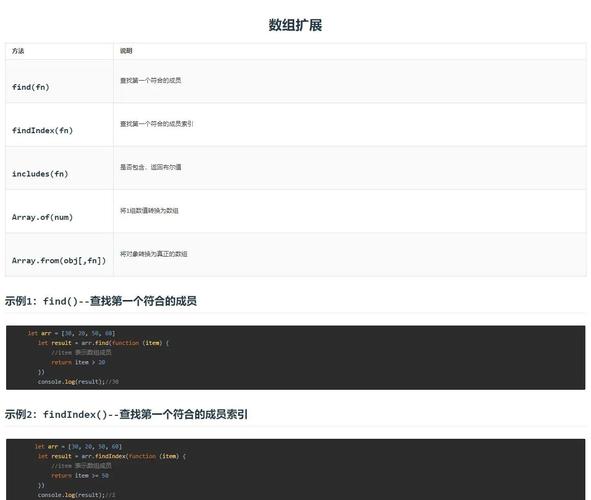Click the page title "数组扩展"

tap(295, 25)
